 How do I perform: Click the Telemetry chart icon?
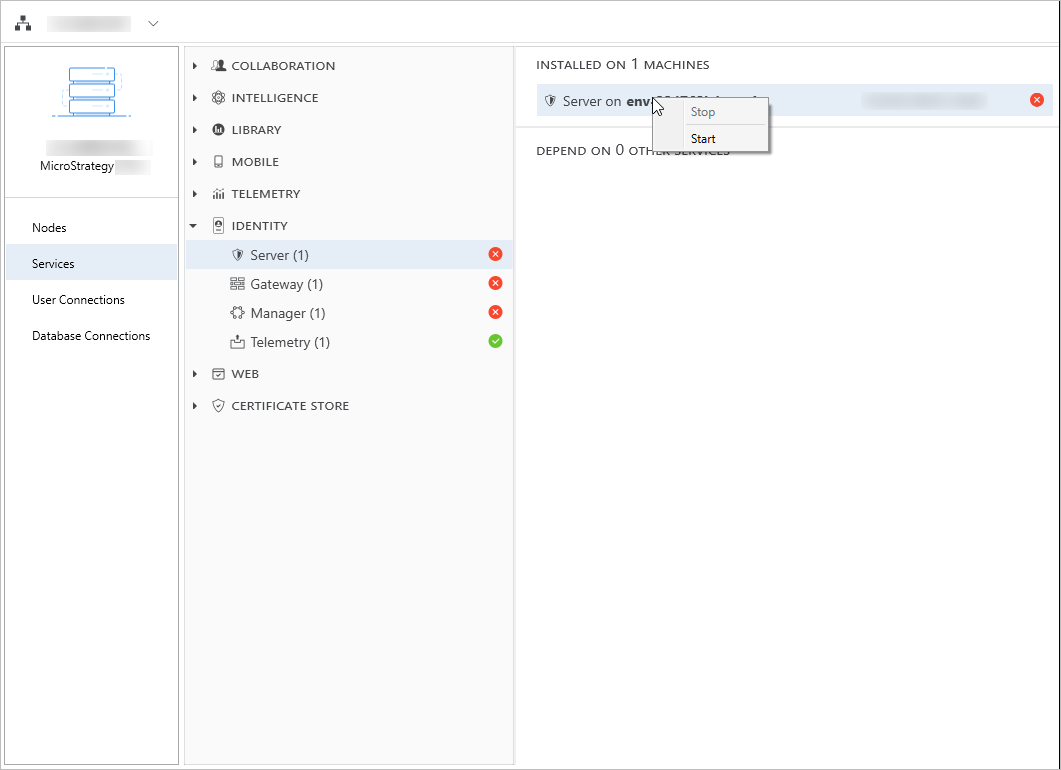pos(219,194)
